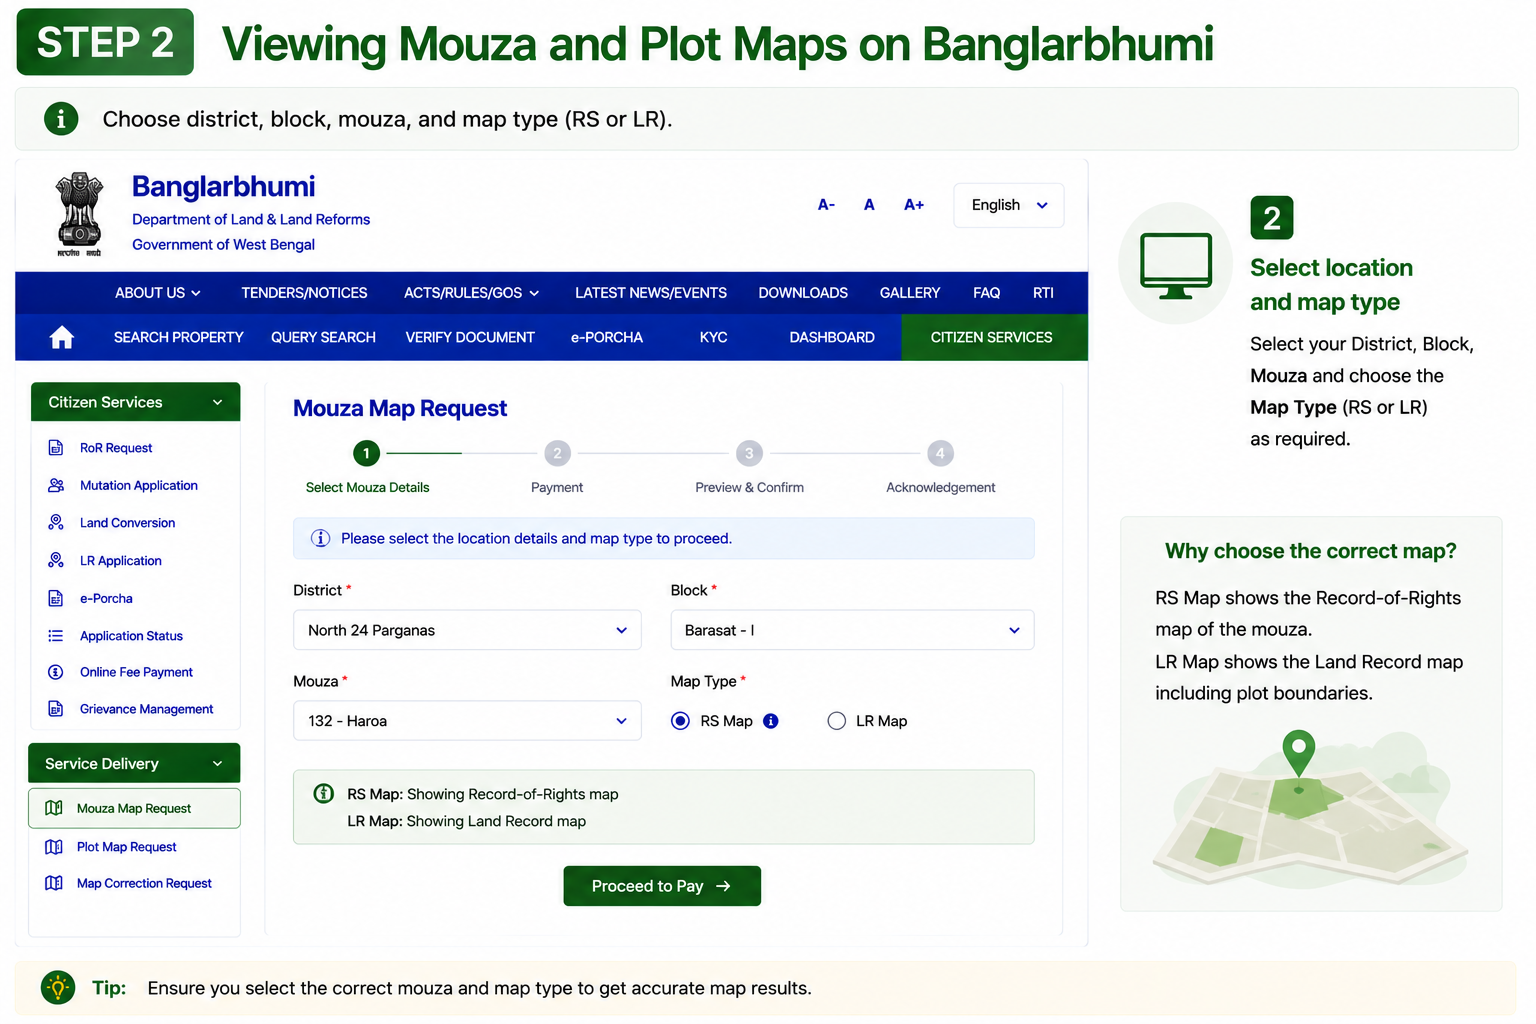
Task: Open the Application Status link
Action: coord(131,636)
